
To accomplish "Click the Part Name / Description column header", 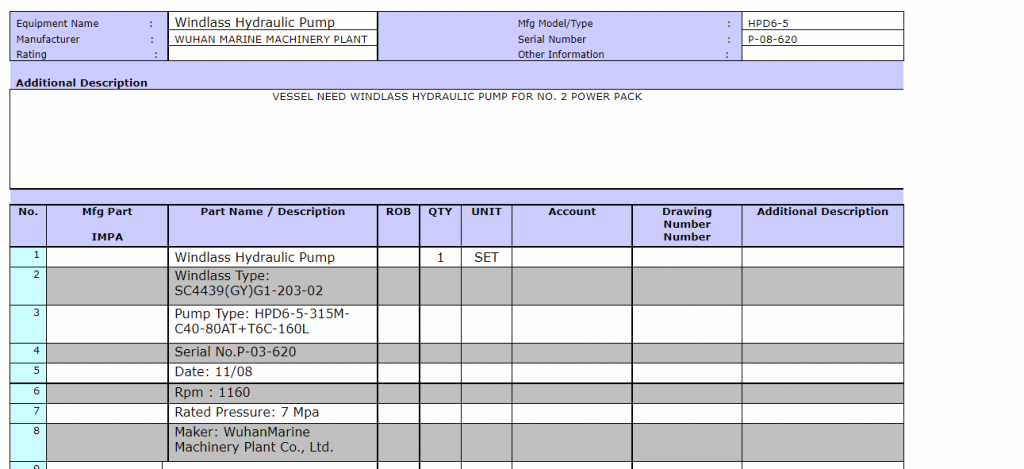I will coord(273,212).
